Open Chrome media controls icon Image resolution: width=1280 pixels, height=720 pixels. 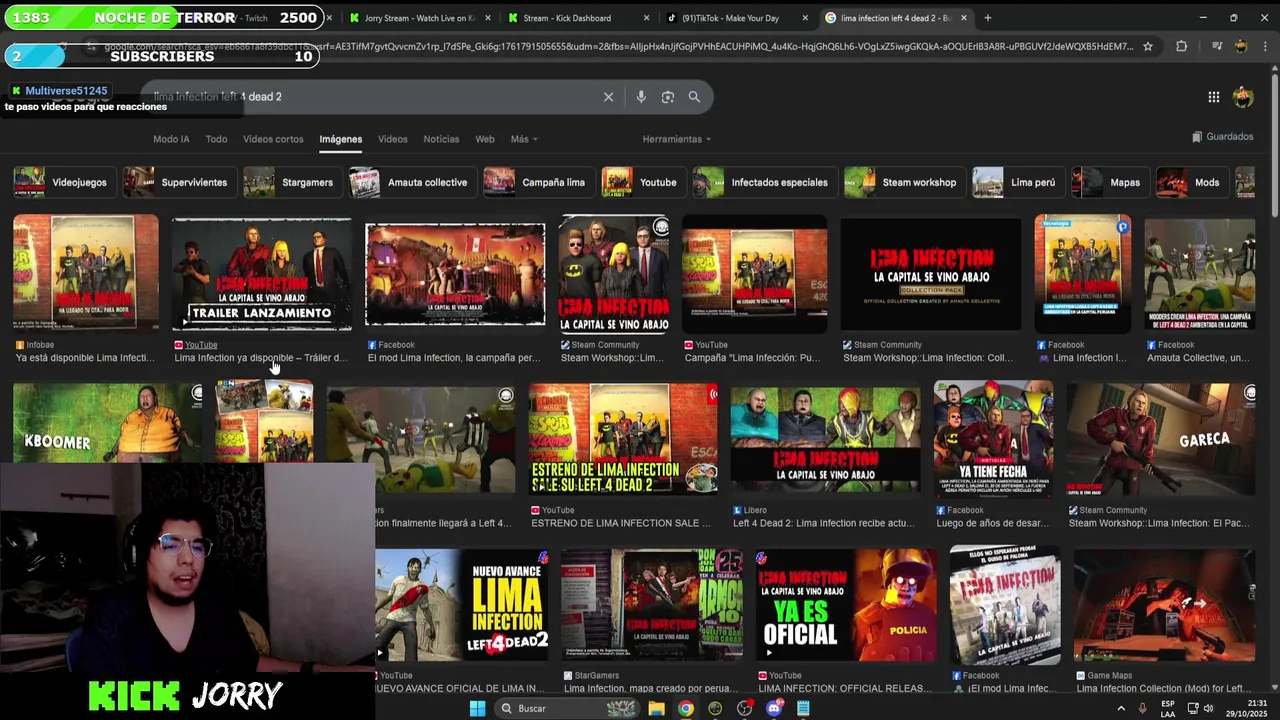pos(1216,46)
